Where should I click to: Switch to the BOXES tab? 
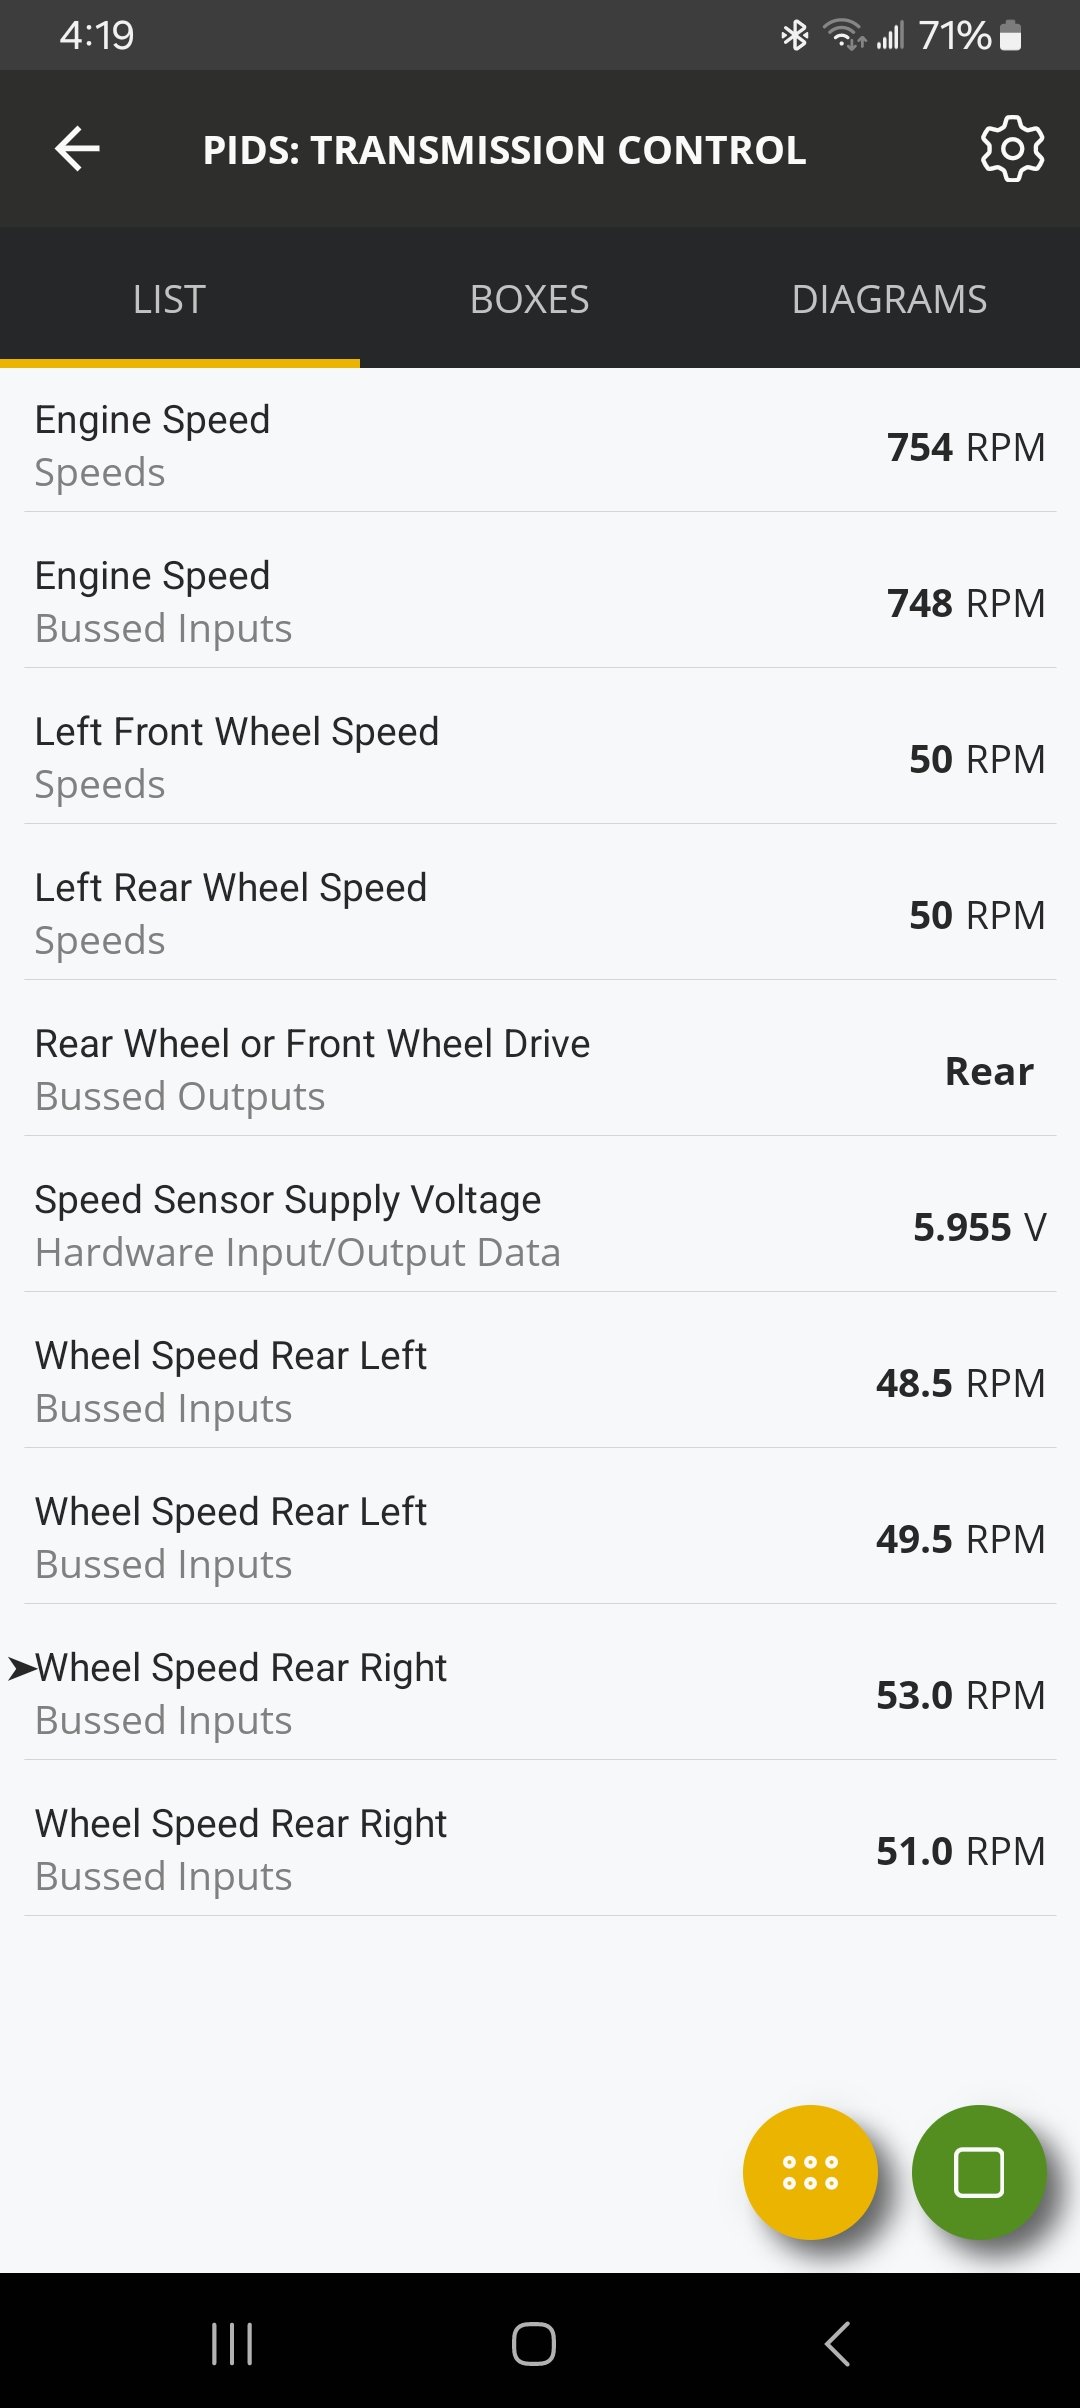coord(529,299)
